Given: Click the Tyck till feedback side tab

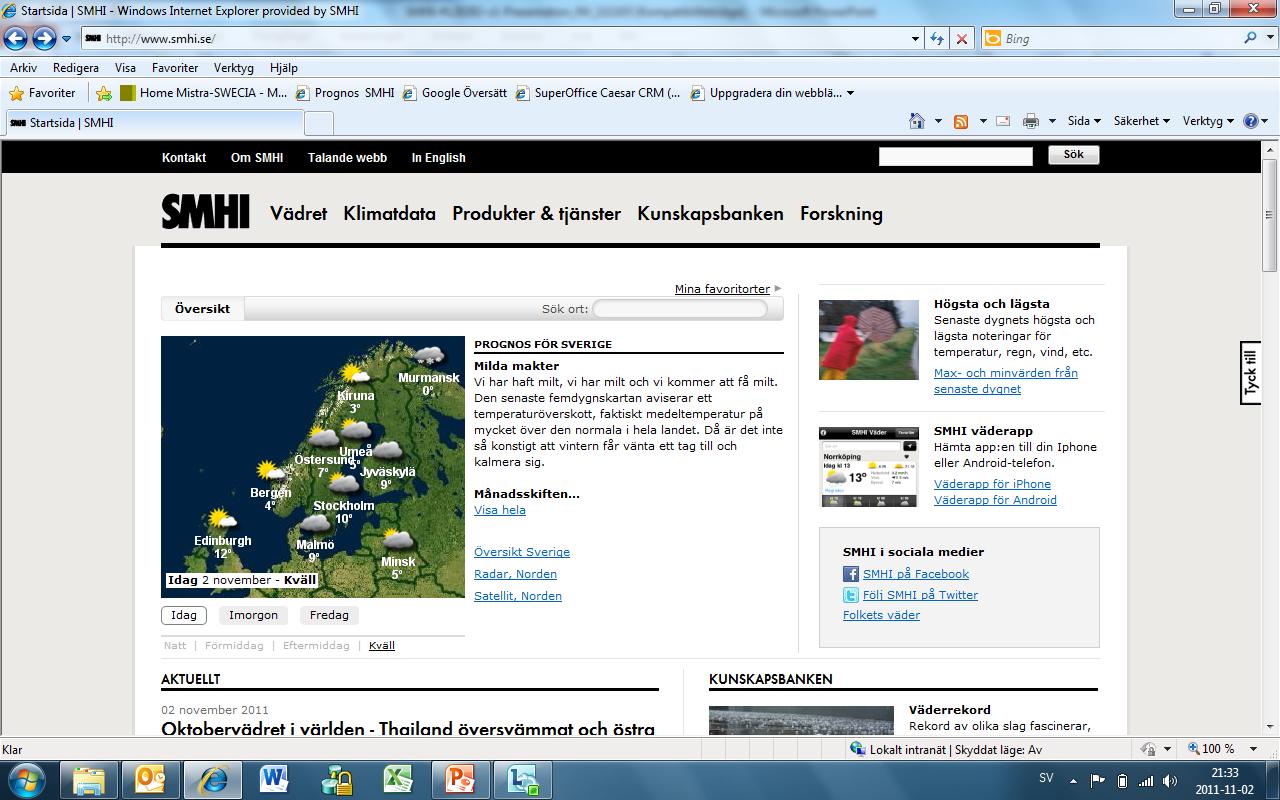Looking at the screenshot, I should [1251, 373].
